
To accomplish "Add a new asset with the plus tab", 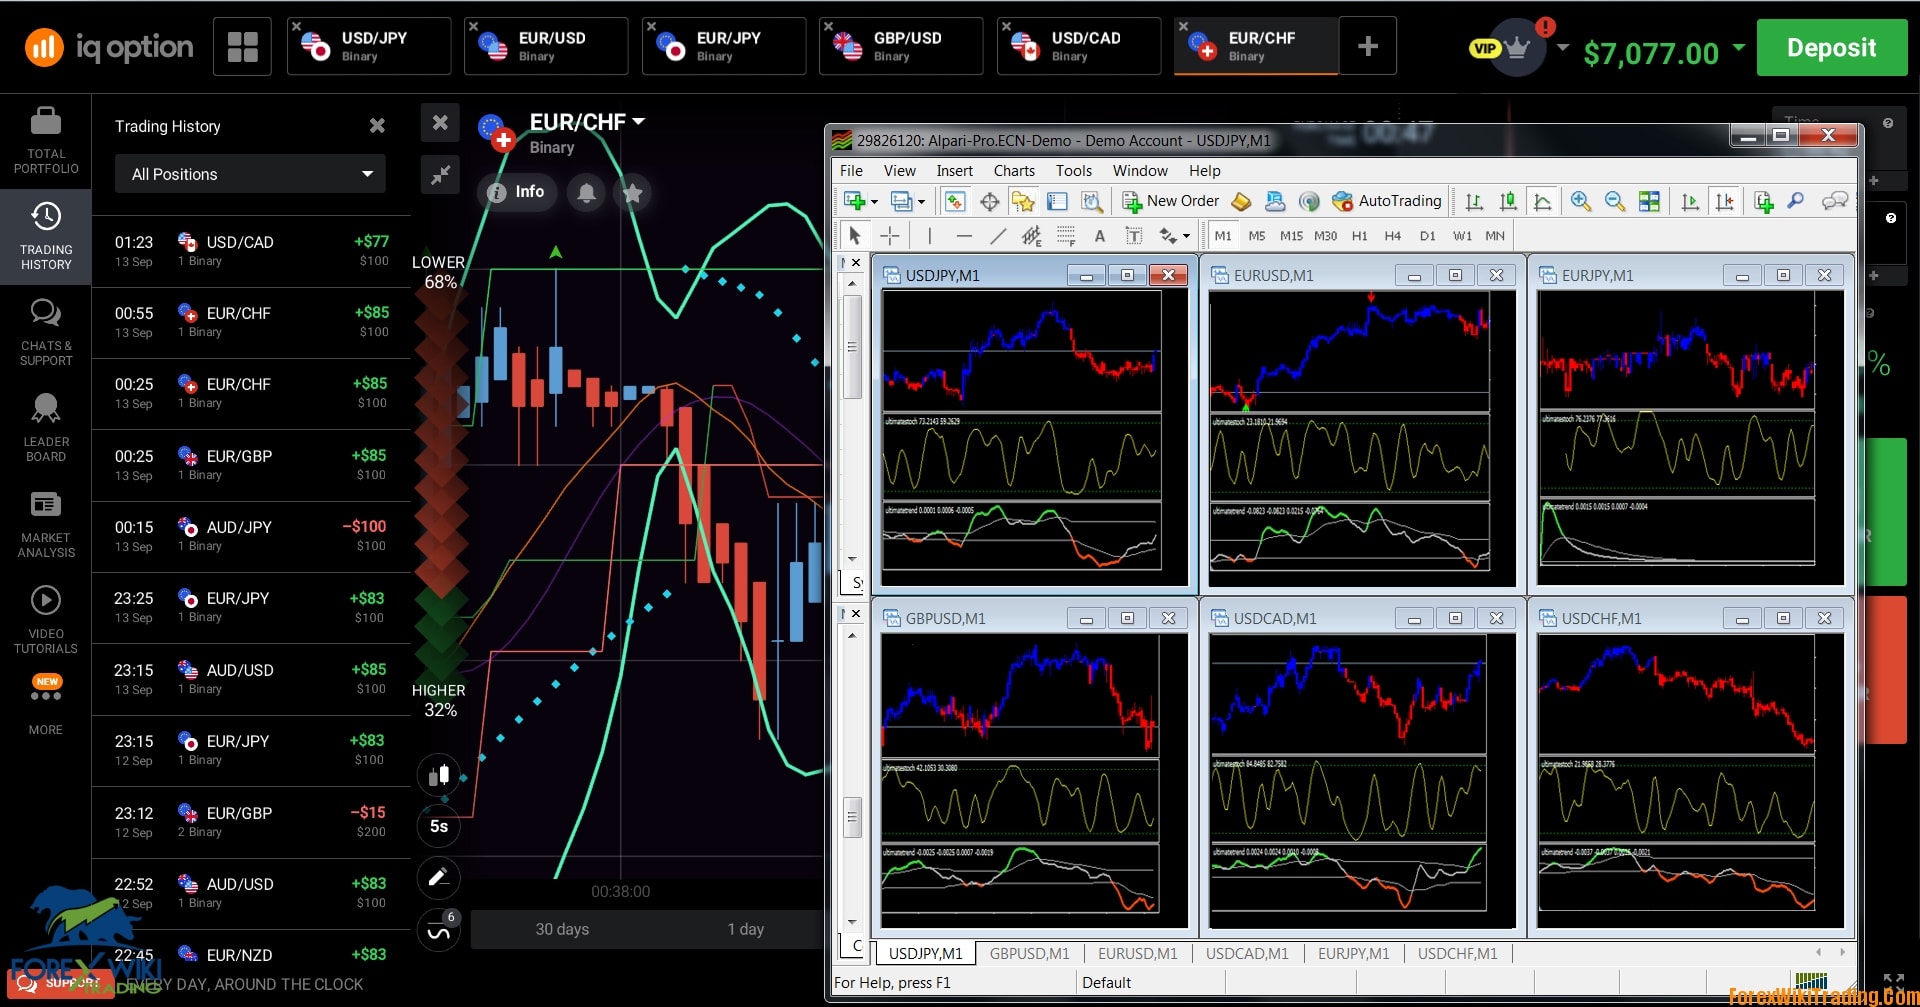I will (1367, 45).
